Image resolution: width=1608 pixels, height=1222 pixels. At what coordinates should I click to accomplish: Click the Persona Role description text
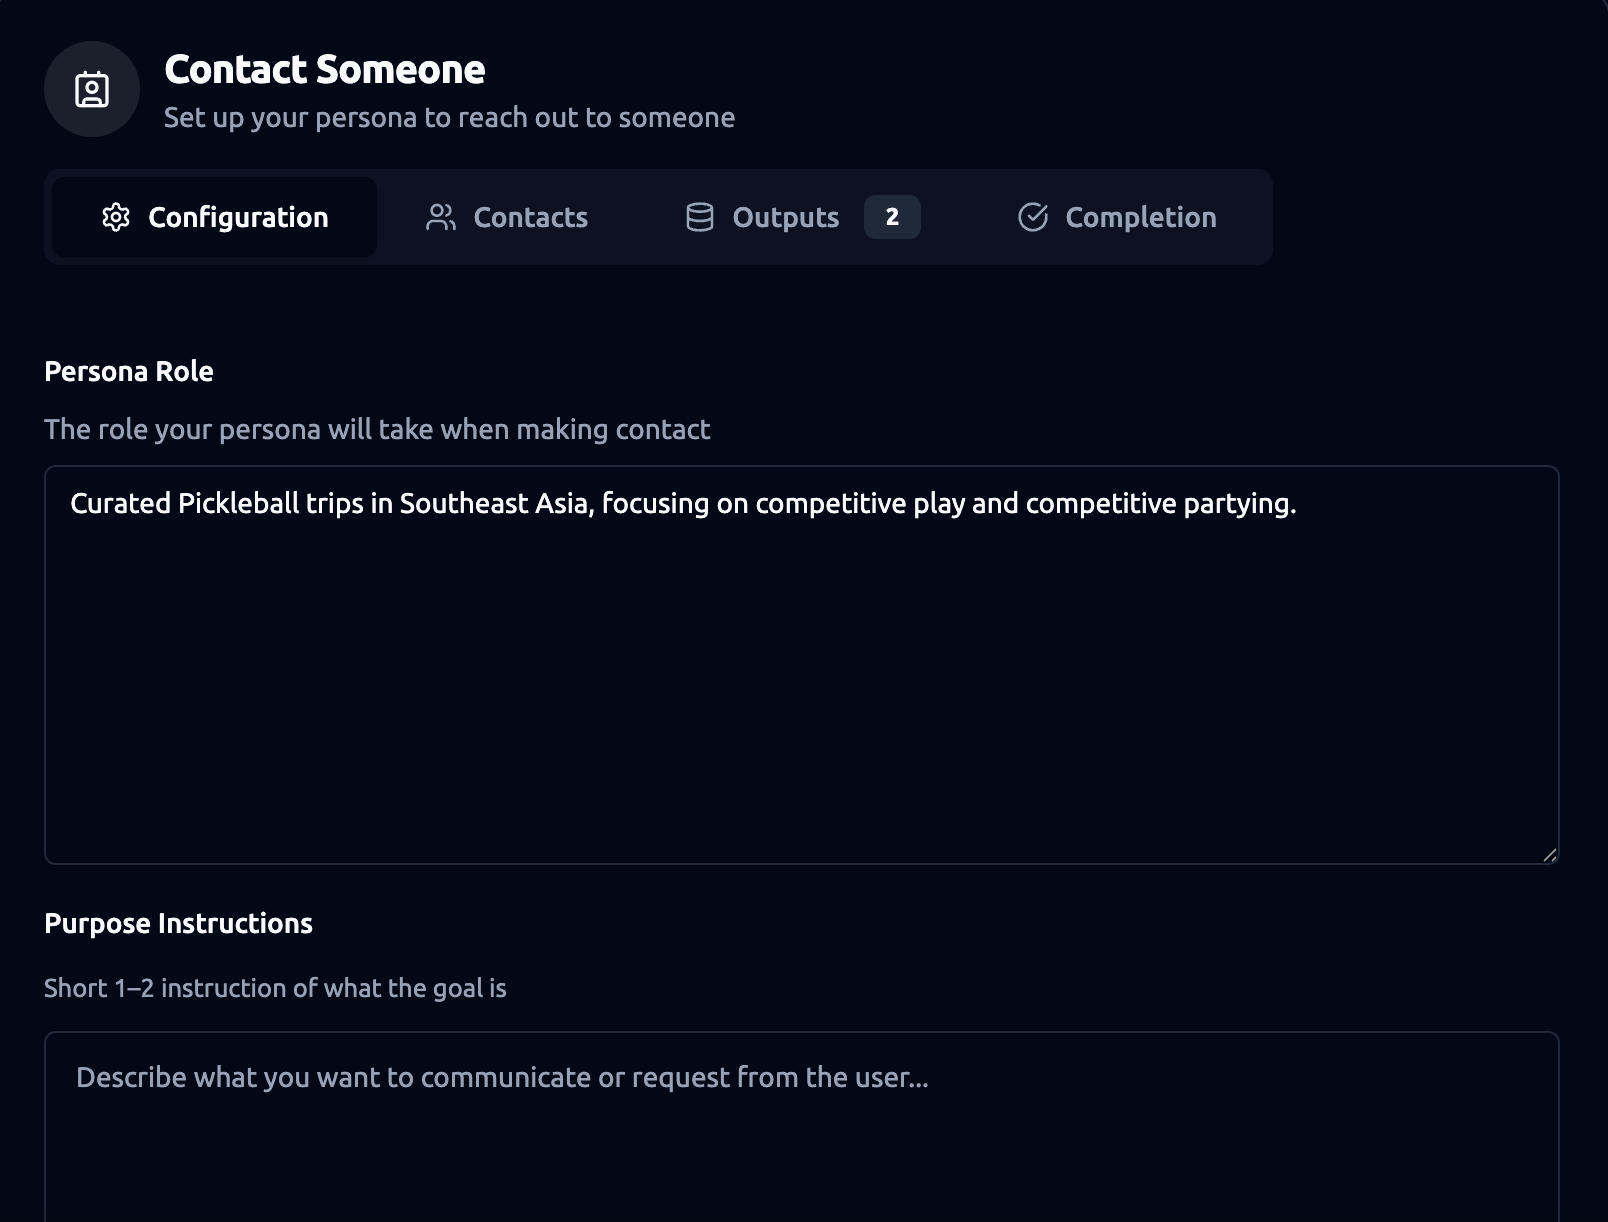[x=377, y=430]
